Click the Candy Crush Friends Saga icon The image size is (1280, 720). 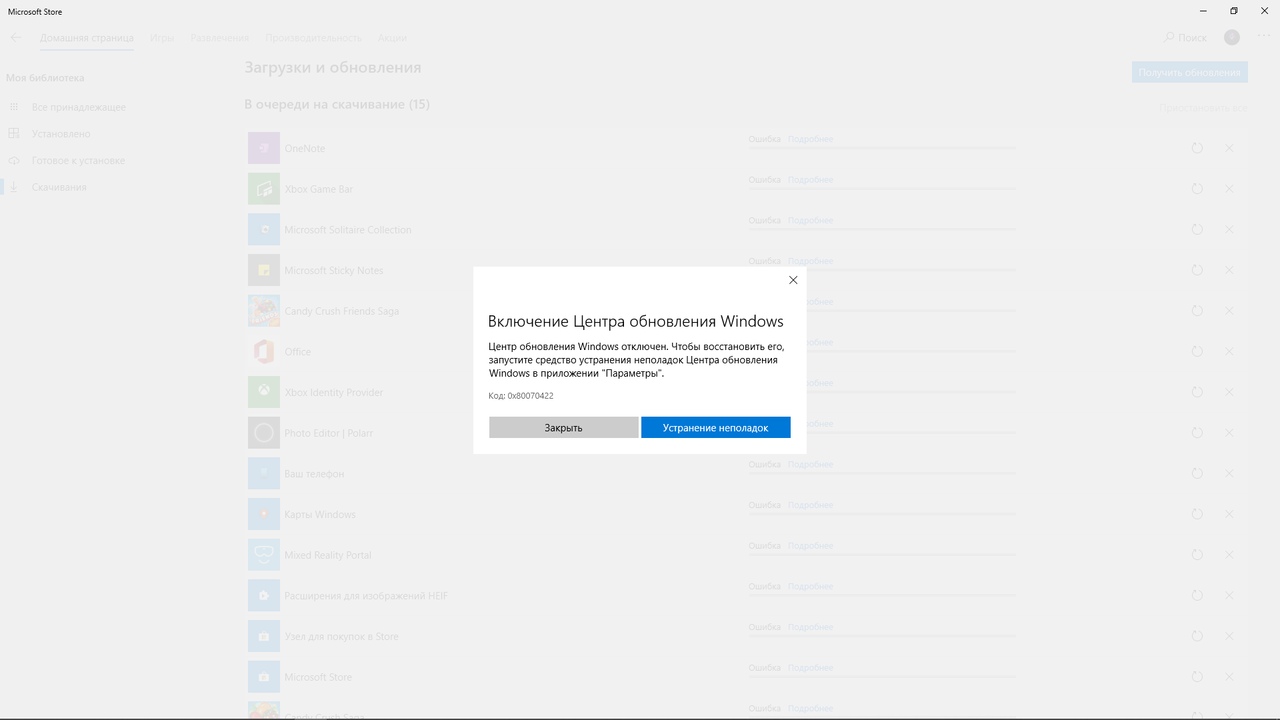point(264,311)
